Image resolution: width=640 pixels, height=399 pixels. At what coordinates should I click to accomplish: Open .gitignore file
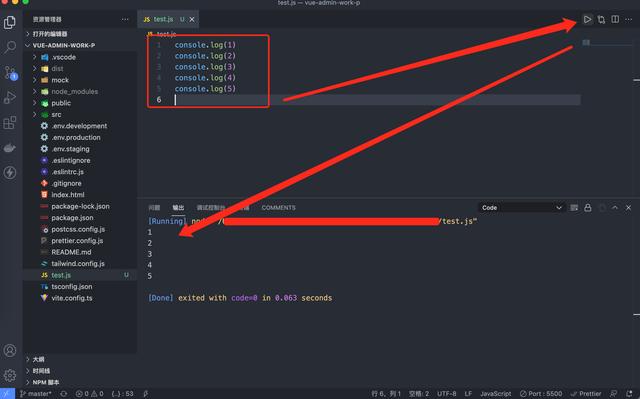(x=80, y=183)
